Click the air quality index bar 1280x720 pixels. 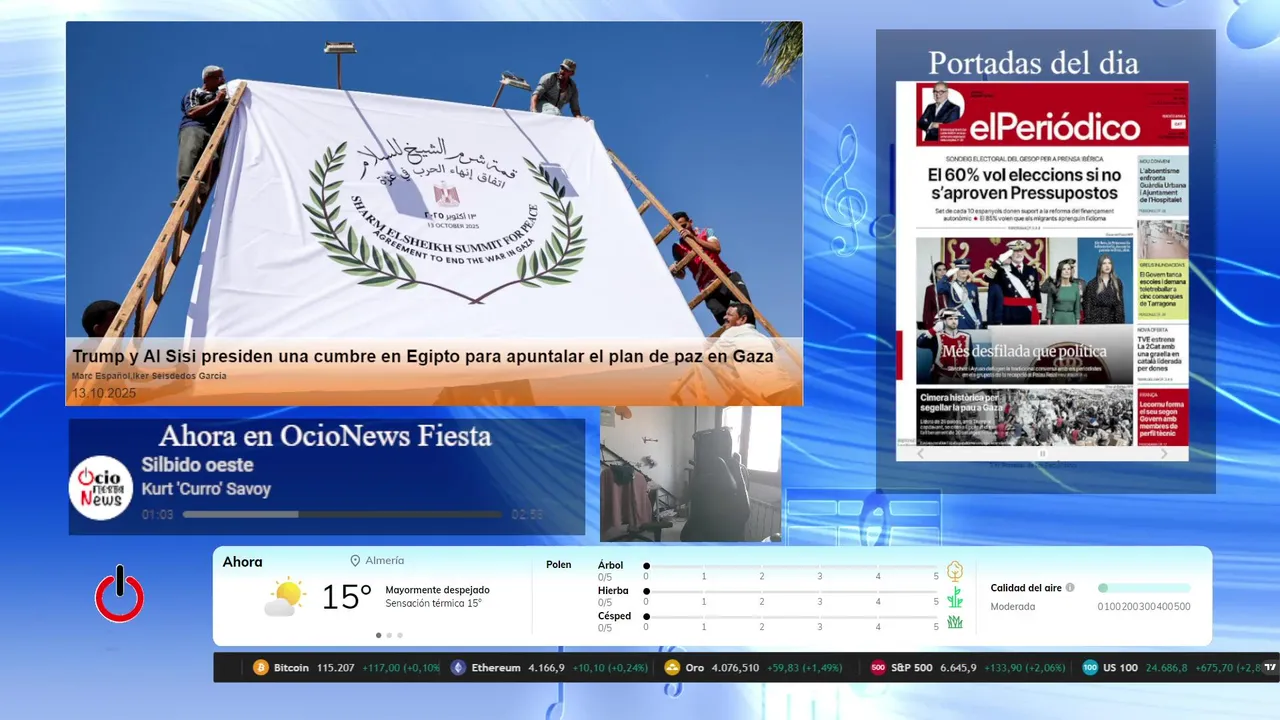tap(1144, 588)
